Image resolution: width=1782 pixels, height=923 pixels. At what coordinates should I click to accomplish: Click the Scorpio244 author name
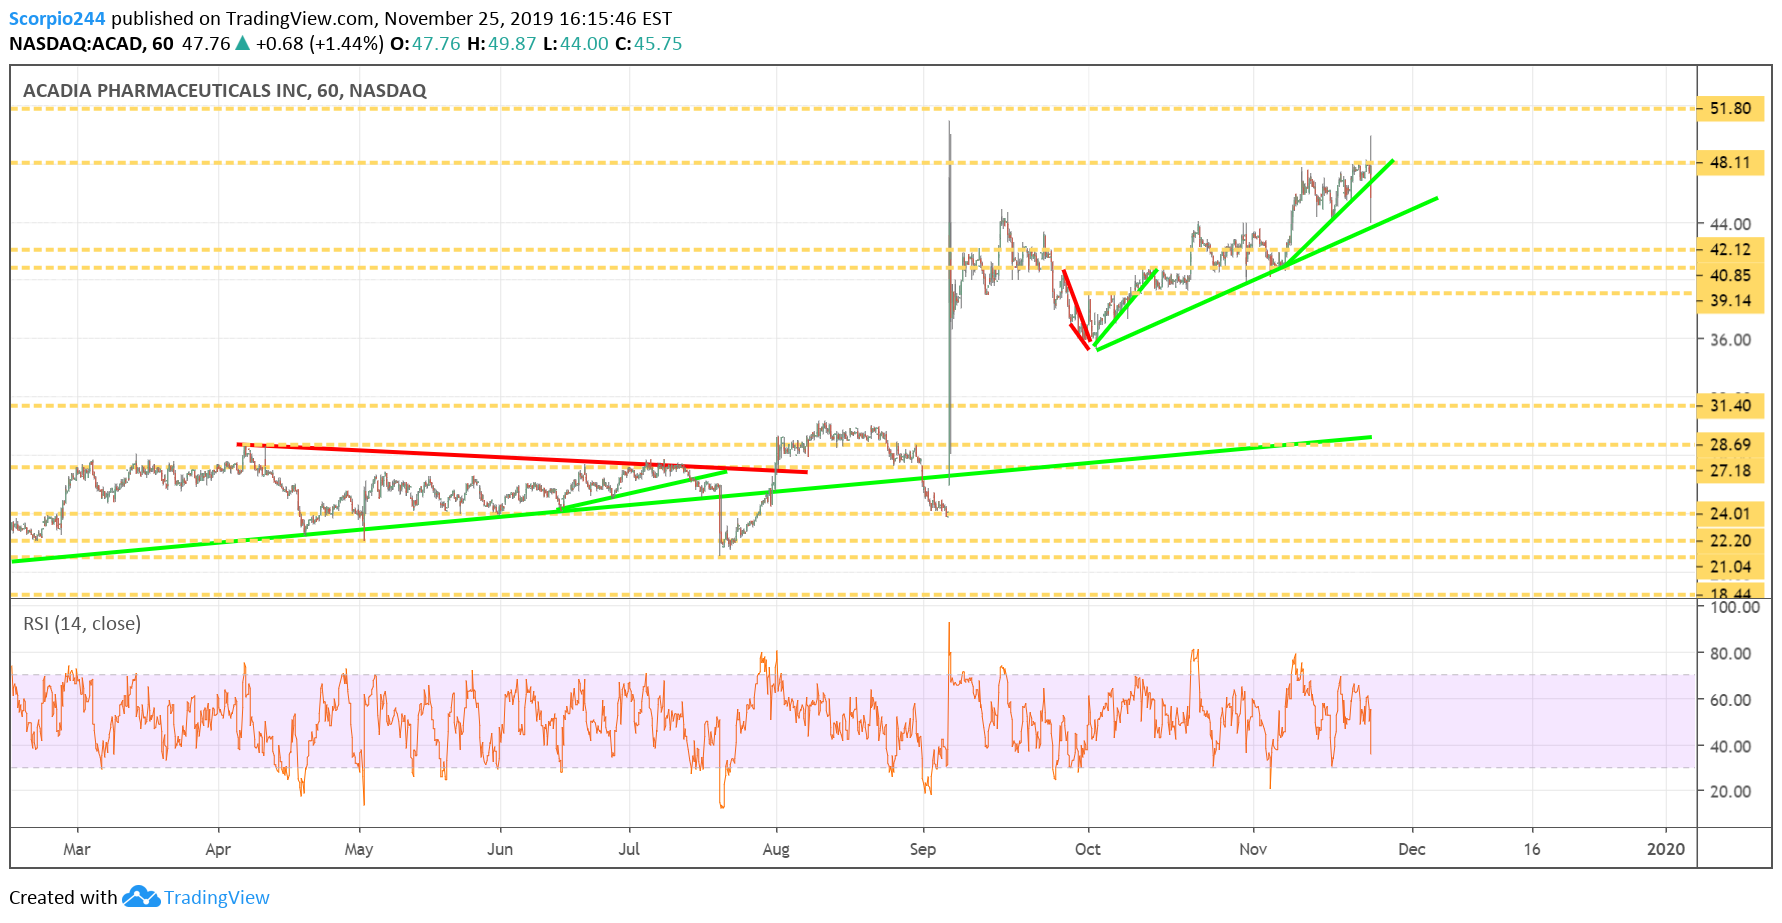[57, 18]
